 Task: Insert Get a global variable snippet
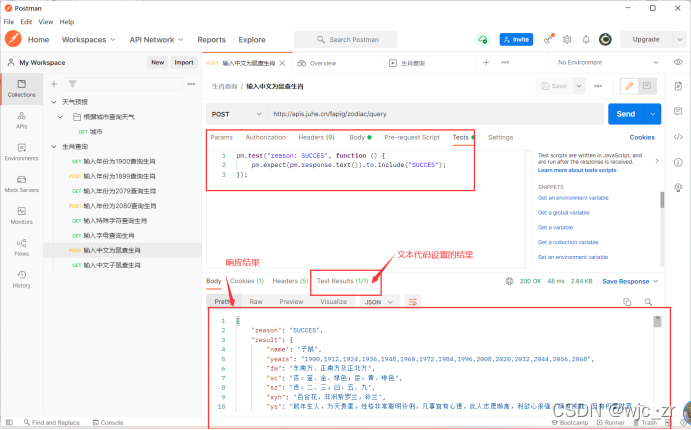[x=564, y=213]
